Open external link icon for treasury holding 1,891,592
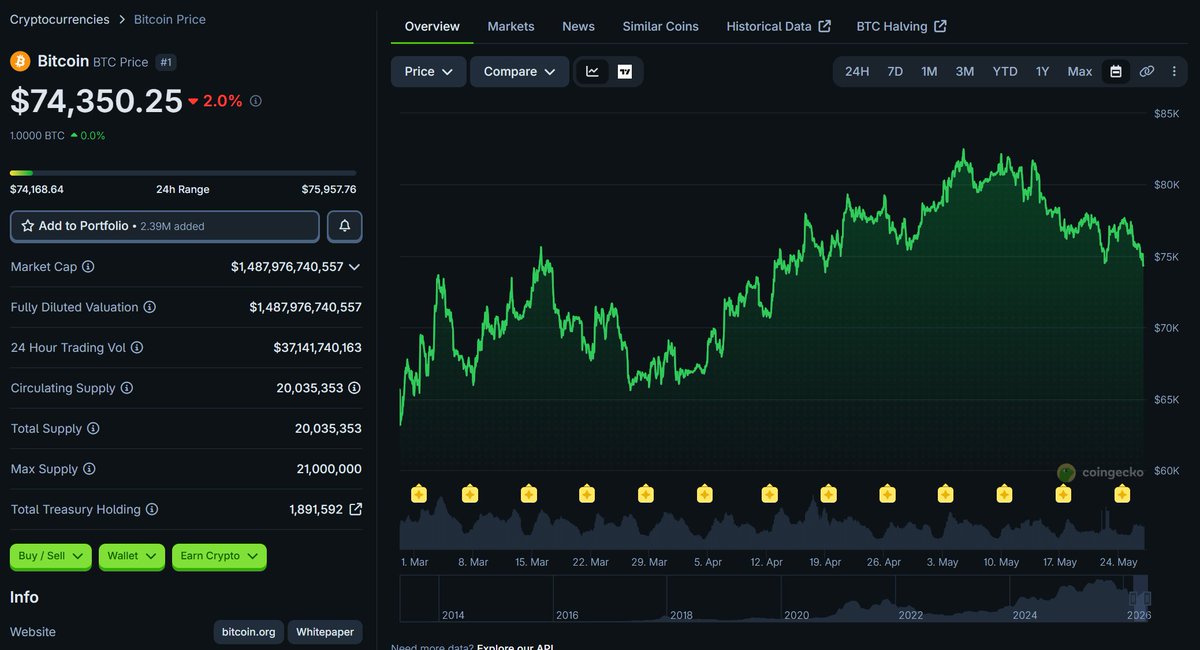This screenshot has width=1200, height=650. (355, 509)
